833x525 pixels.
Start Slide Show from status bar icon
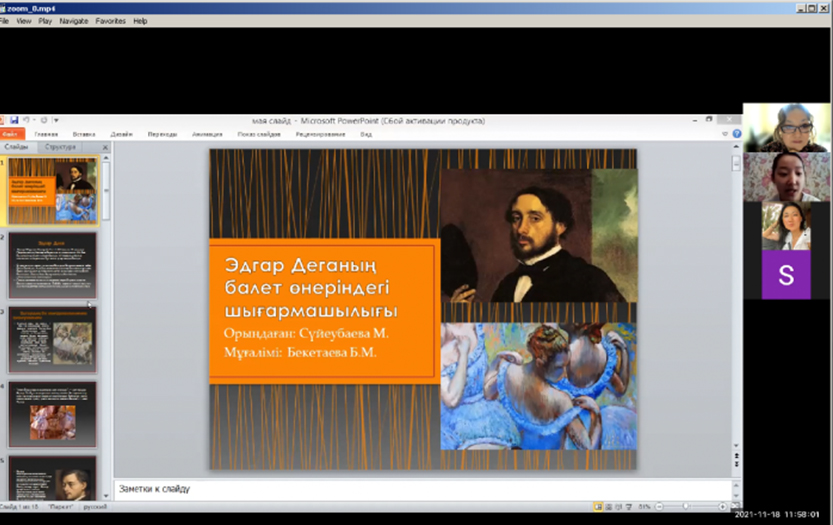(628, 508)
